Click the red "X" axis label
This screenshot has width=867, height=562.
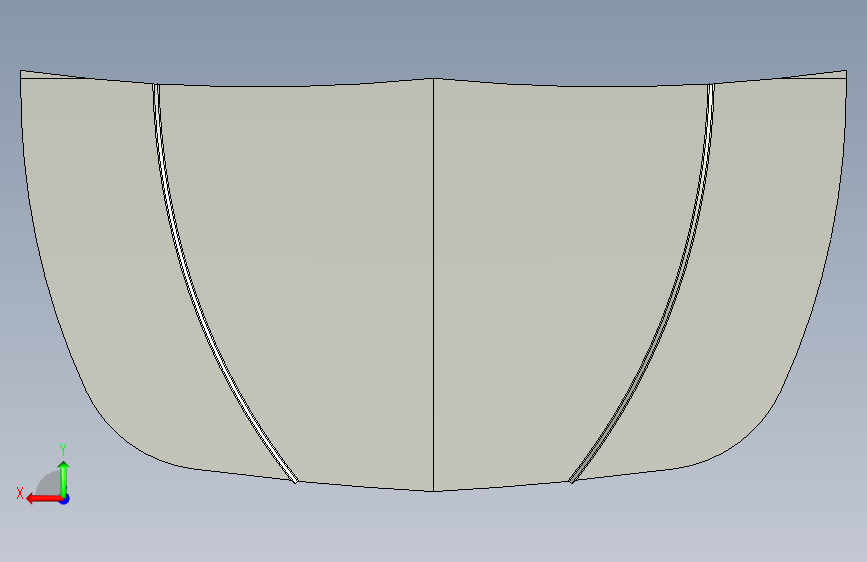pos(20,493)
